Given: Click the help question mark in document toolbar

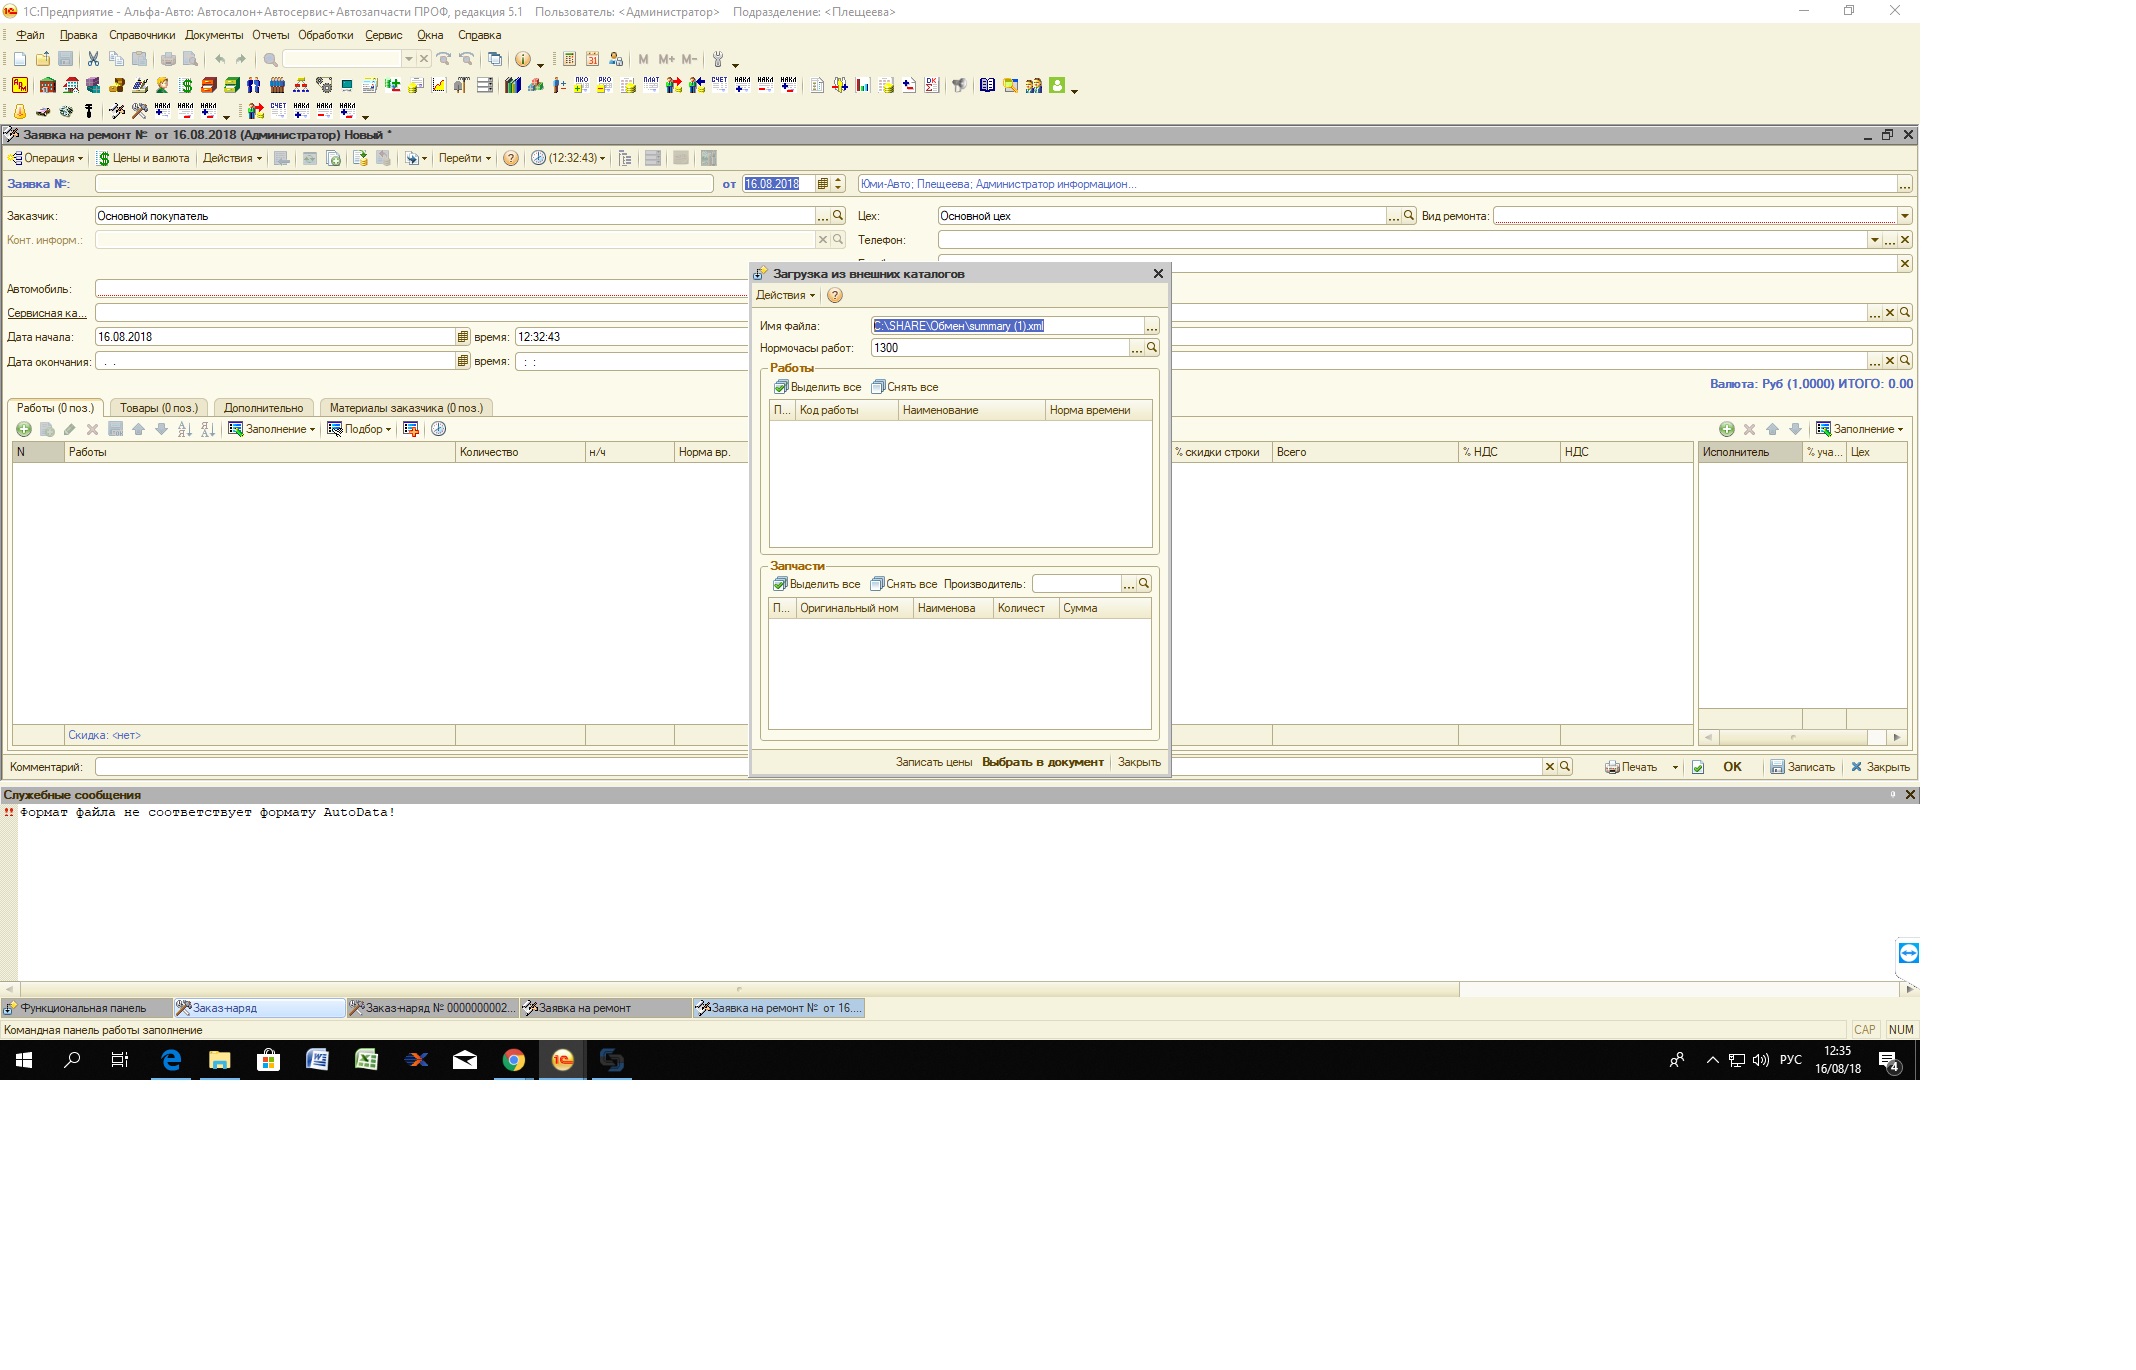Looking at the screenshot, I should (511, 158).
